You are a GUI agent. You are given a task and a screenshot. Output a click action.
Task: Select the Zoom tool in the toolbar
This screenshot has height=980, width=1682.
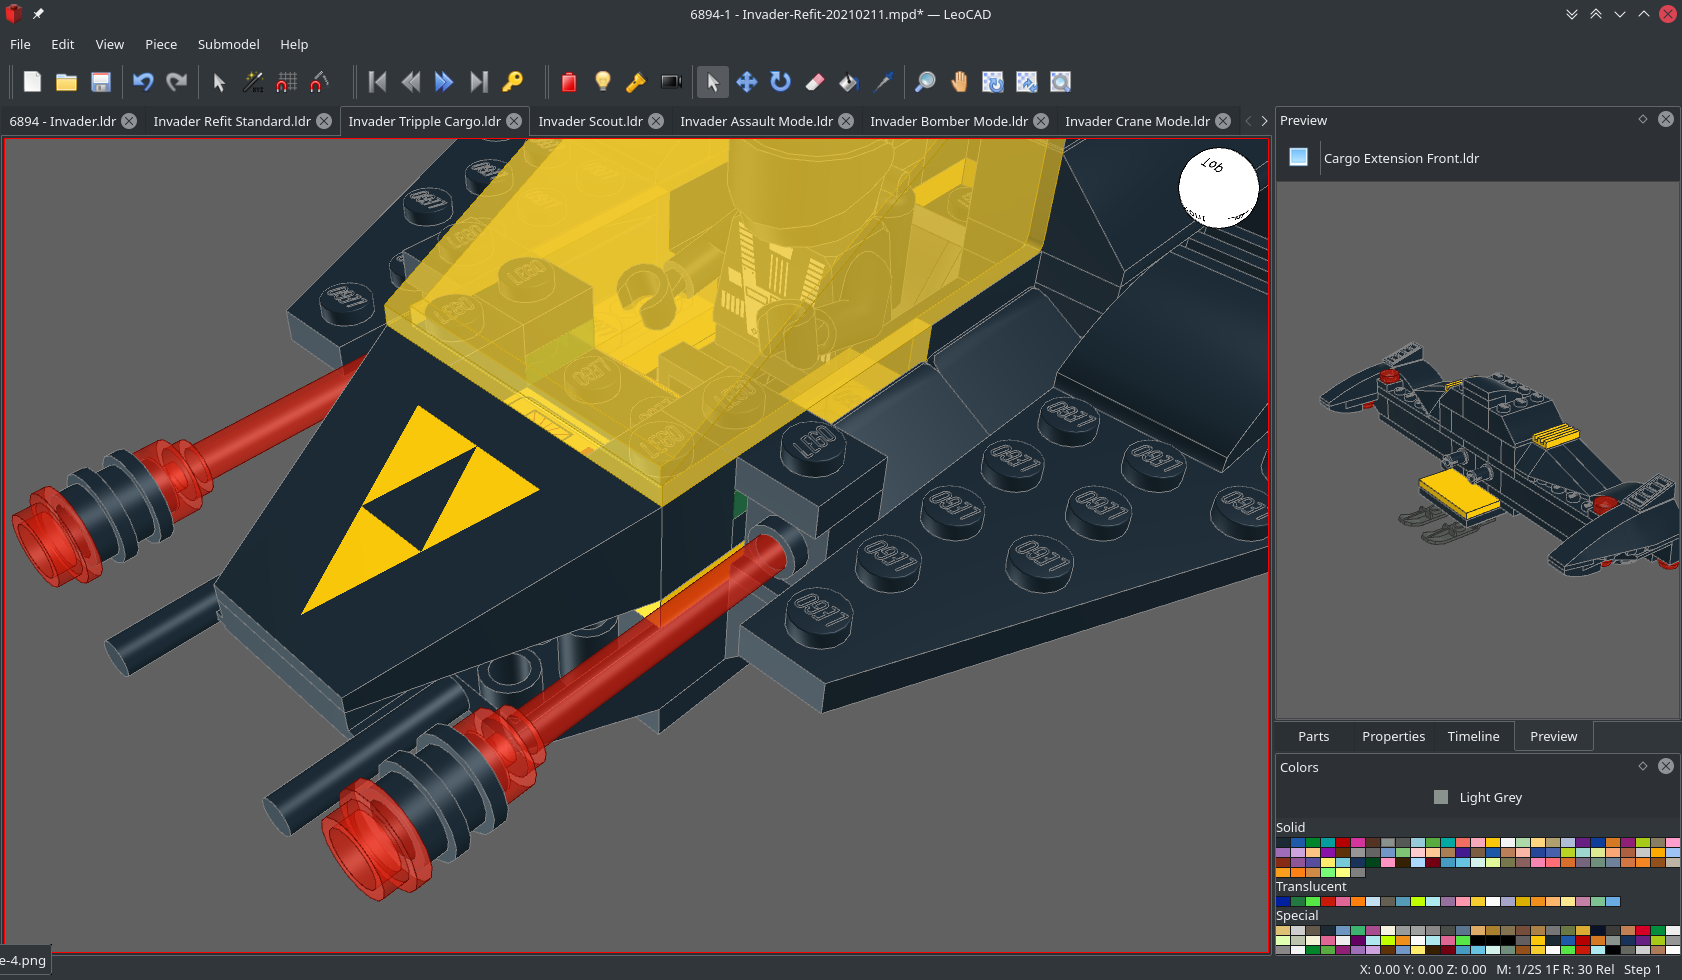(x=923, y=82)
